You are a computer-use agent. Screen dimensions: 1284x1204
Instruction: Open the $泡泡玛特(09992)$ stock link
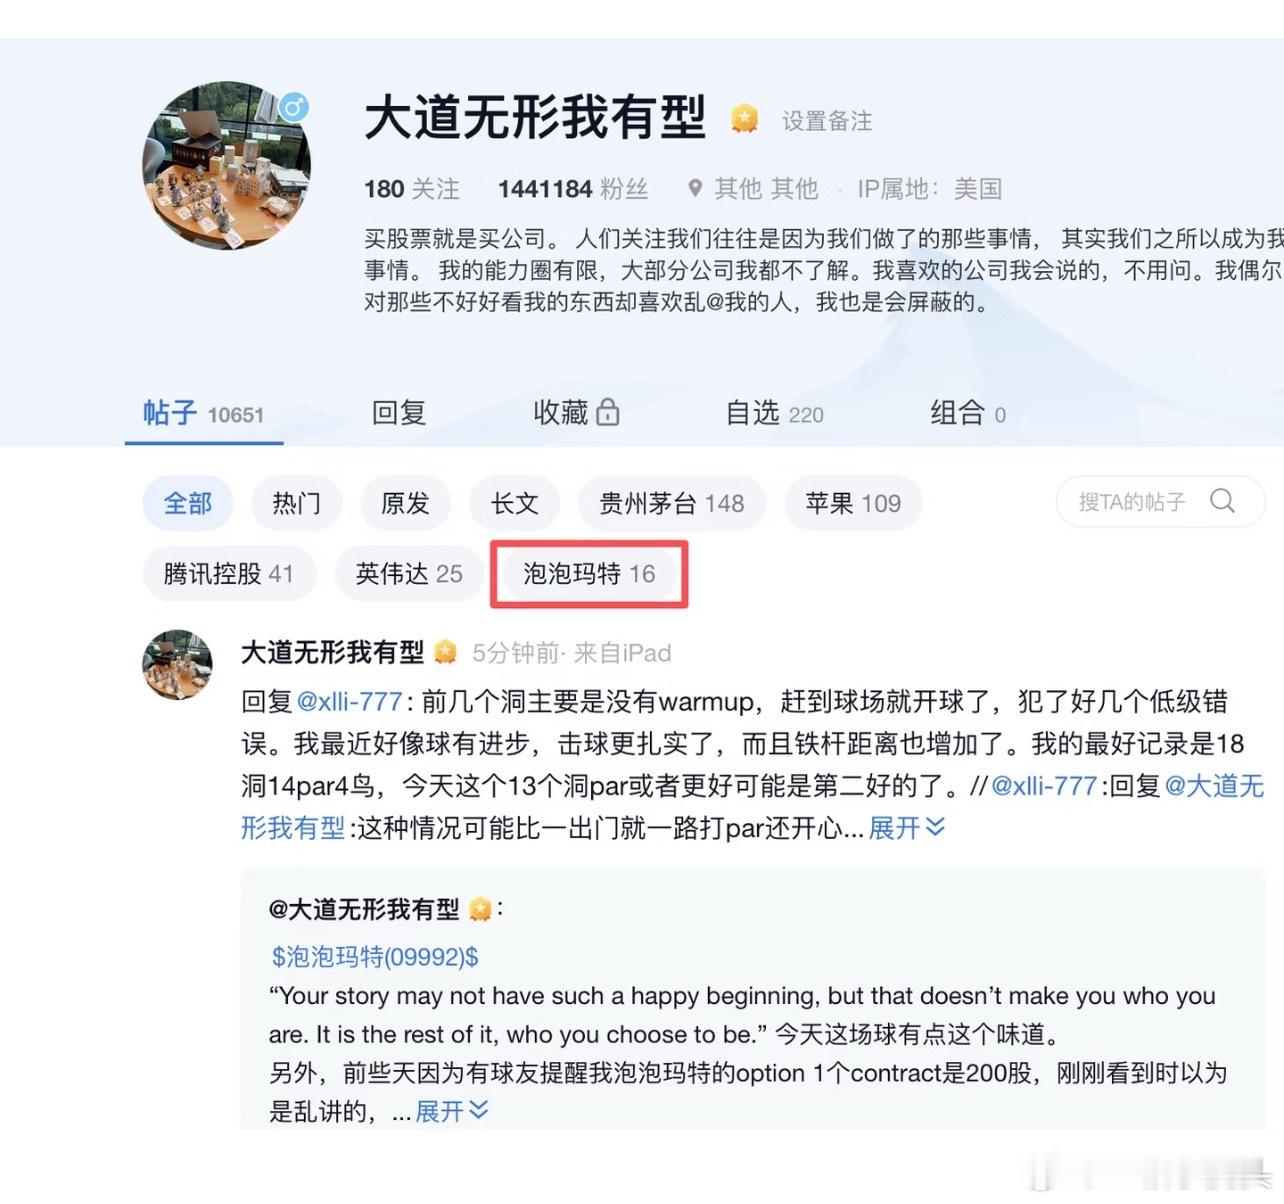(x=375, y=957)
